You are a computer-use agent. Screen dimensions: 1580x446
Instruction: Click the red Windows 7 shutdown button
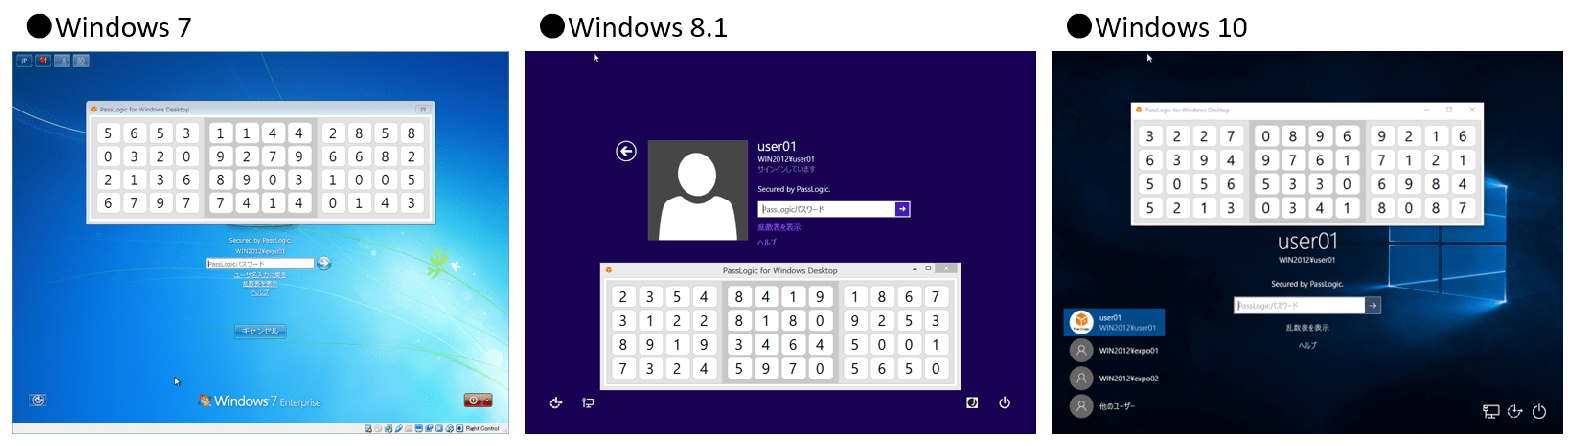point(478,400)
